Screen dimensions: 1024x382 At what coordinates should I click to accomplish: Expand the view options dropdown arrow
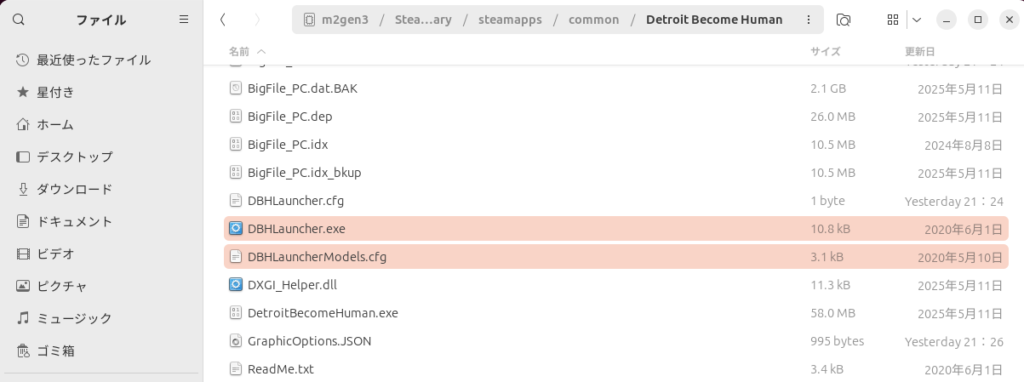tap(917, 20)
